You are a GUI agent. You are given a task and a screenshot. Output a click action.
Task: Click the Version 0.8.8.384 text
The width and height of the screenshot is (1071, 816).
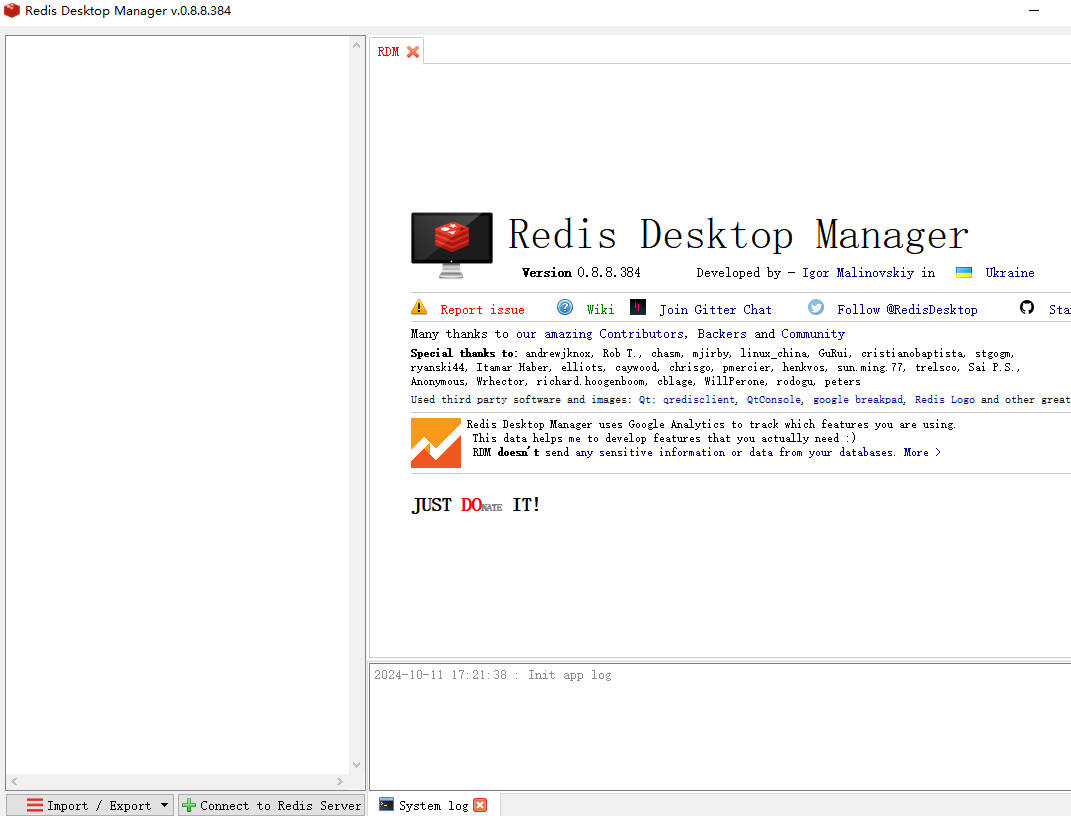pos(581,272)
